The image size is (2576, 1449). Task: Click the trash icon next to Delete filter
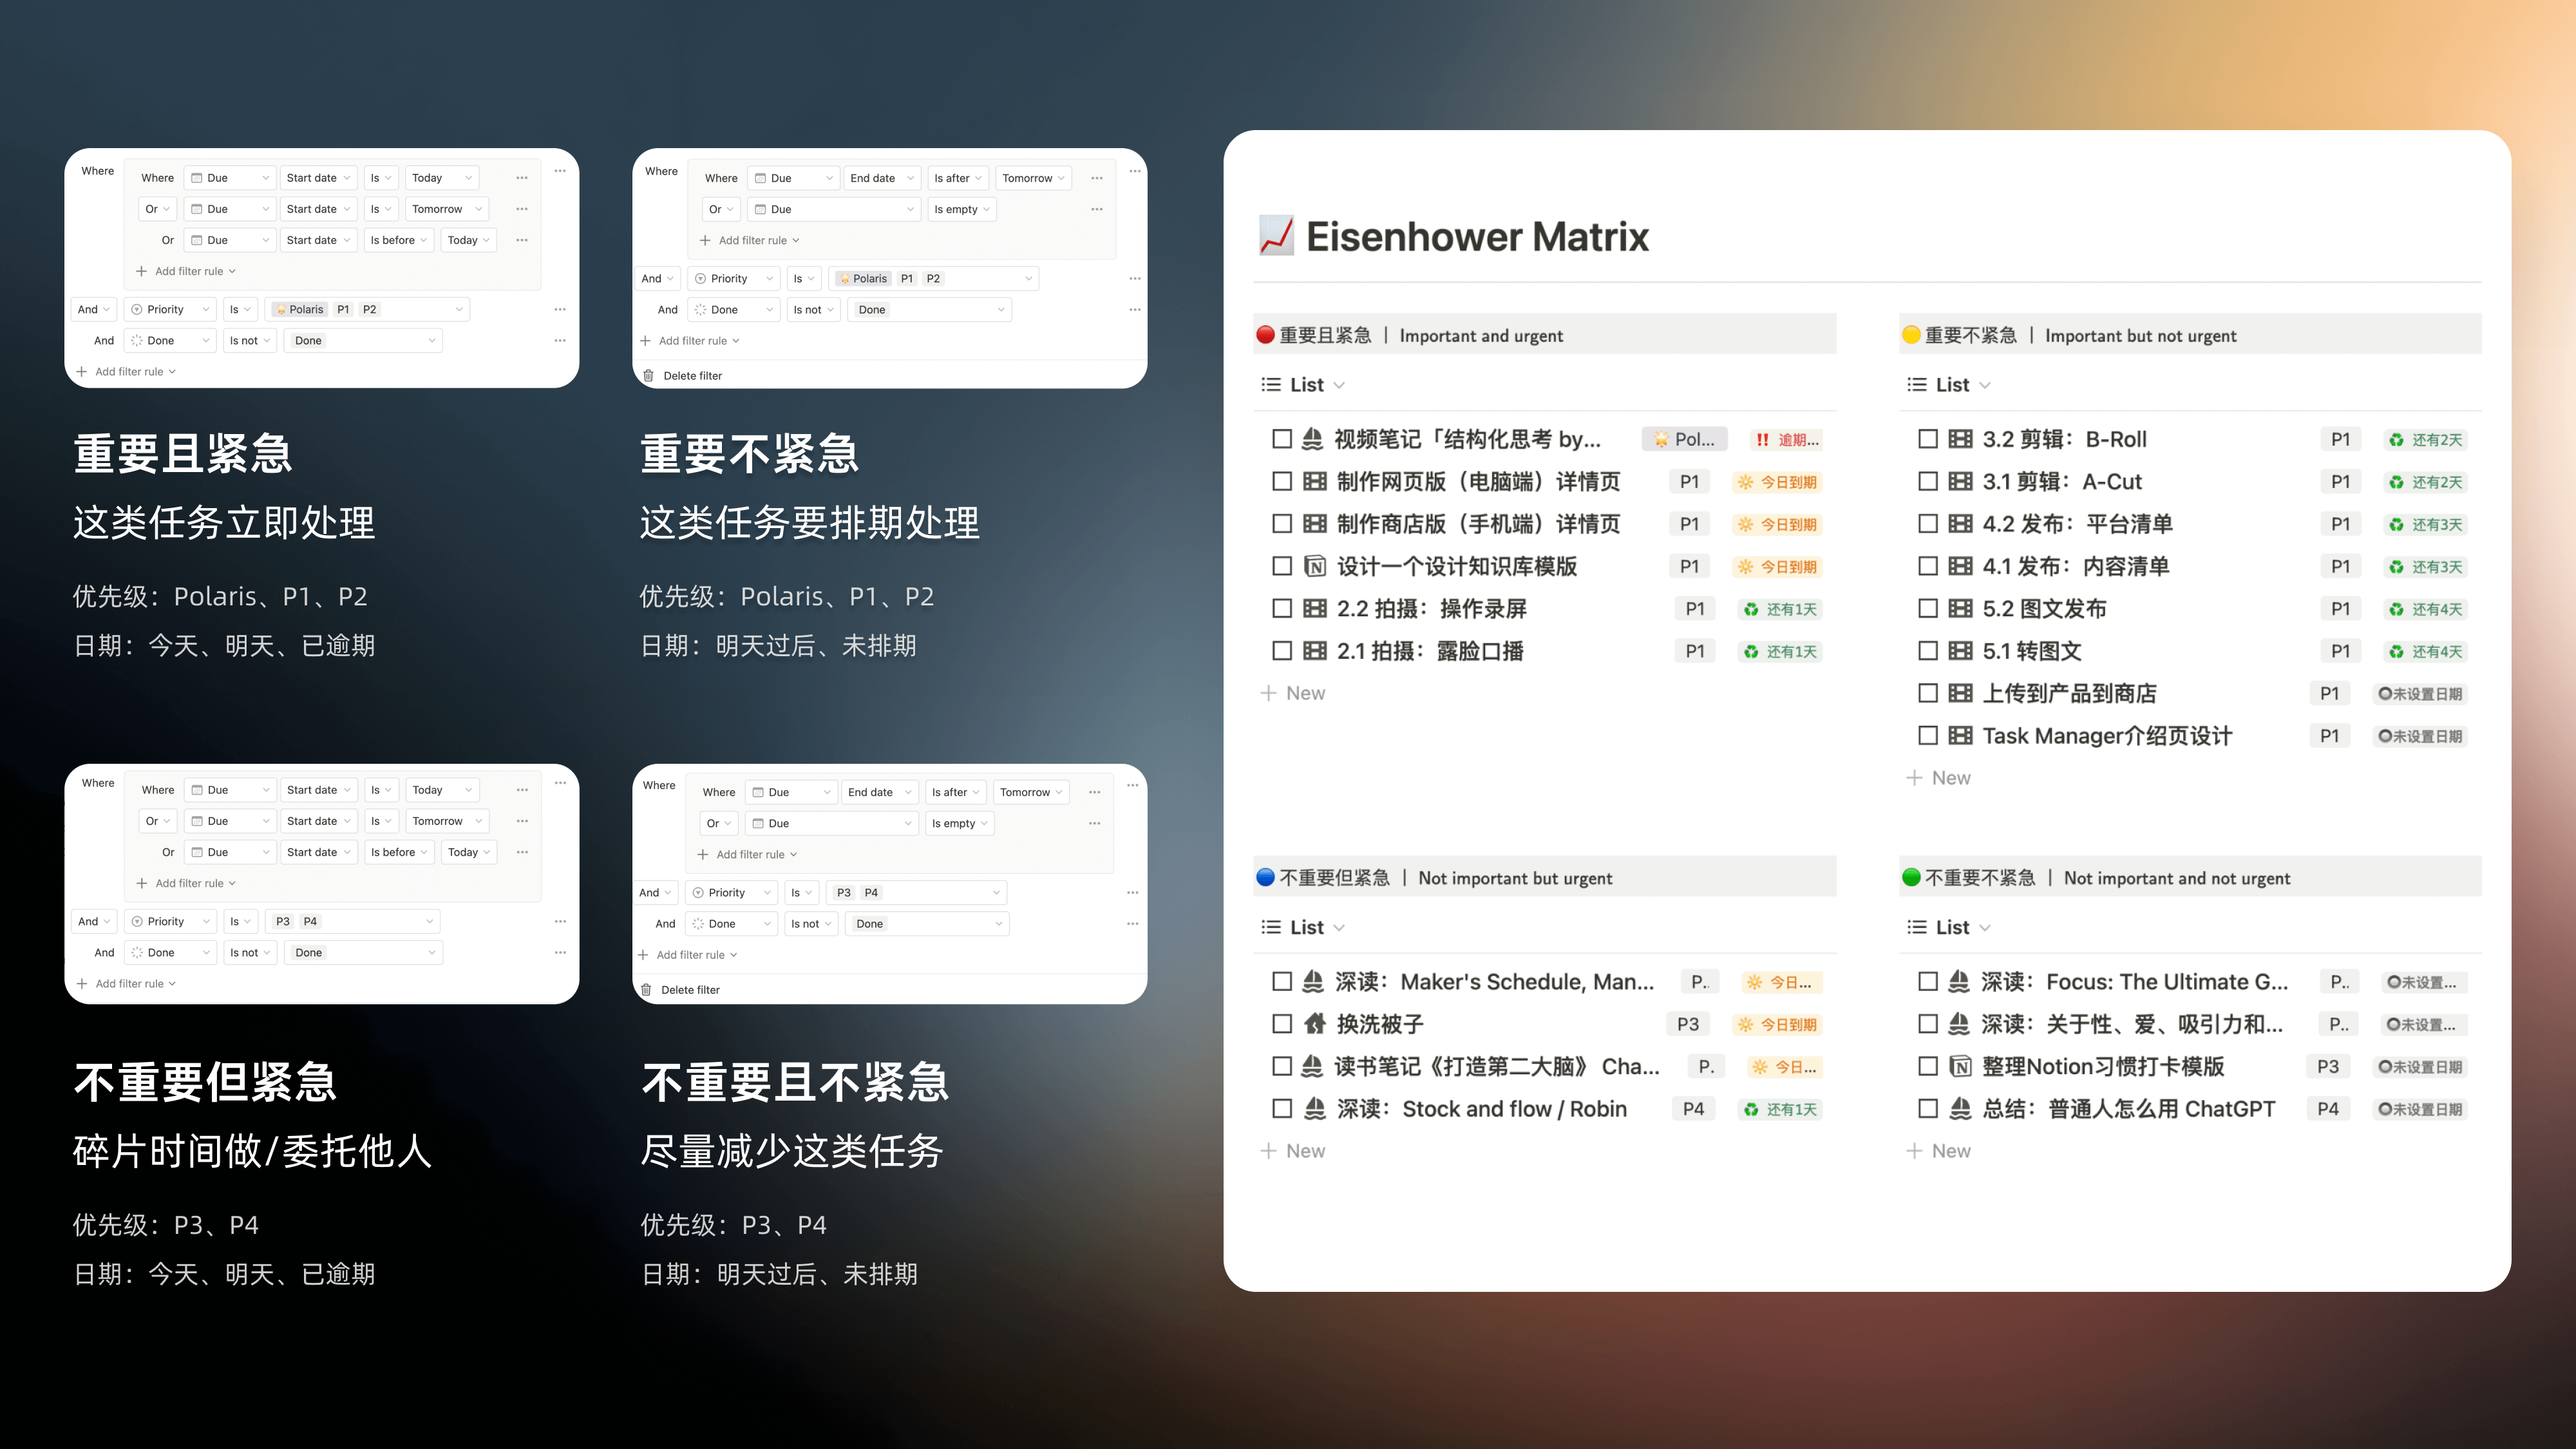click(x=648, y=375)
